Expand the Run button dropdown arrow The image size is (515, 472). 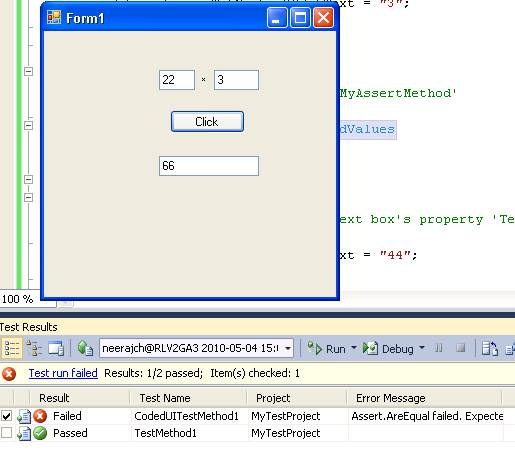354,348
